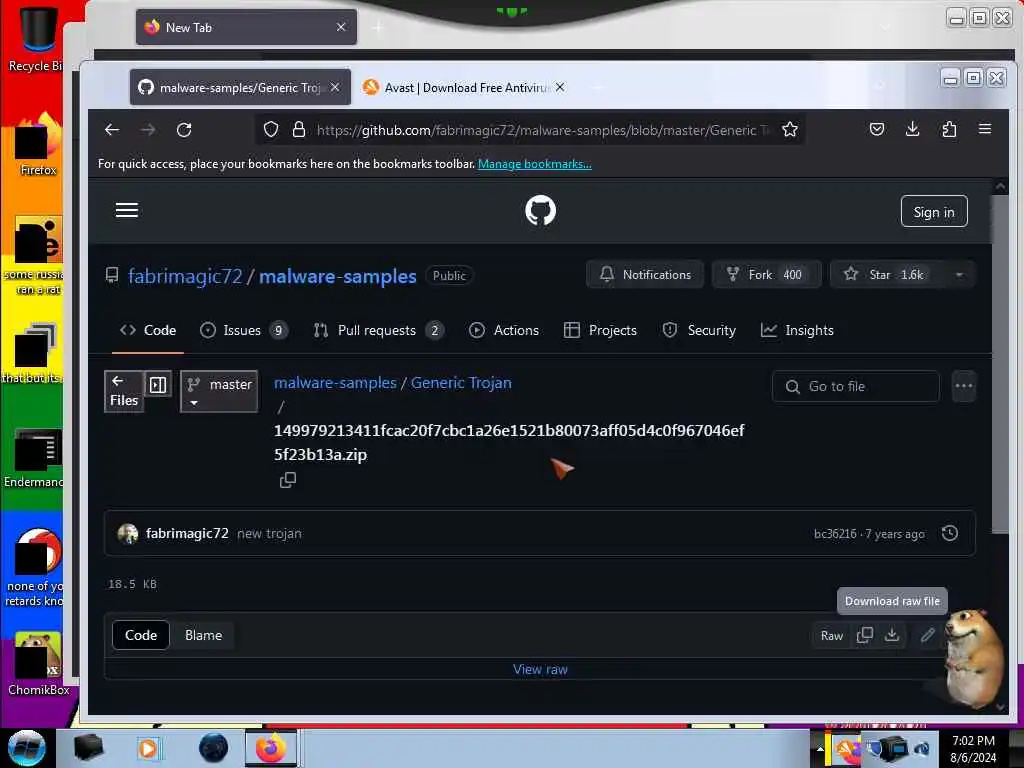1024x768 pixels.
Task: Follow the View raw link
Action: click(540, 669)
